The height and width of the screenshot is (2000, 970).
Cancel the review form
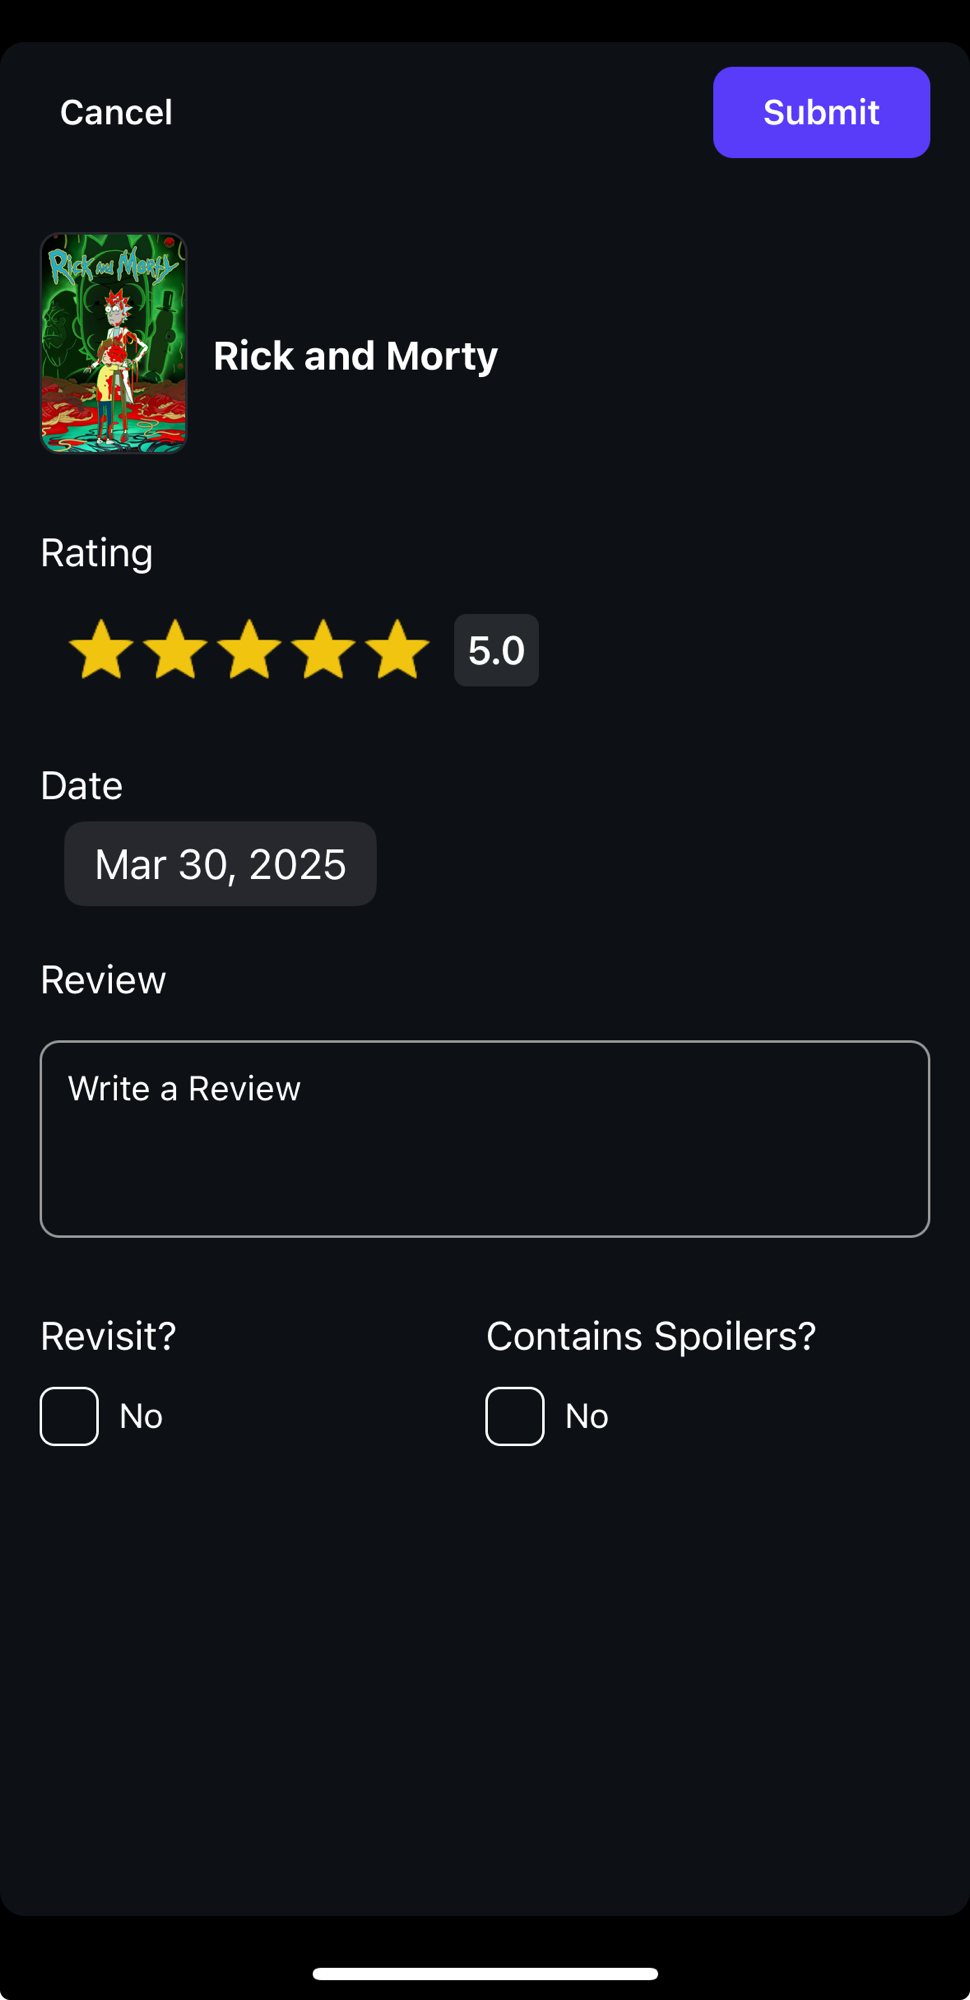pyautogui.click(x=116, y=112)
